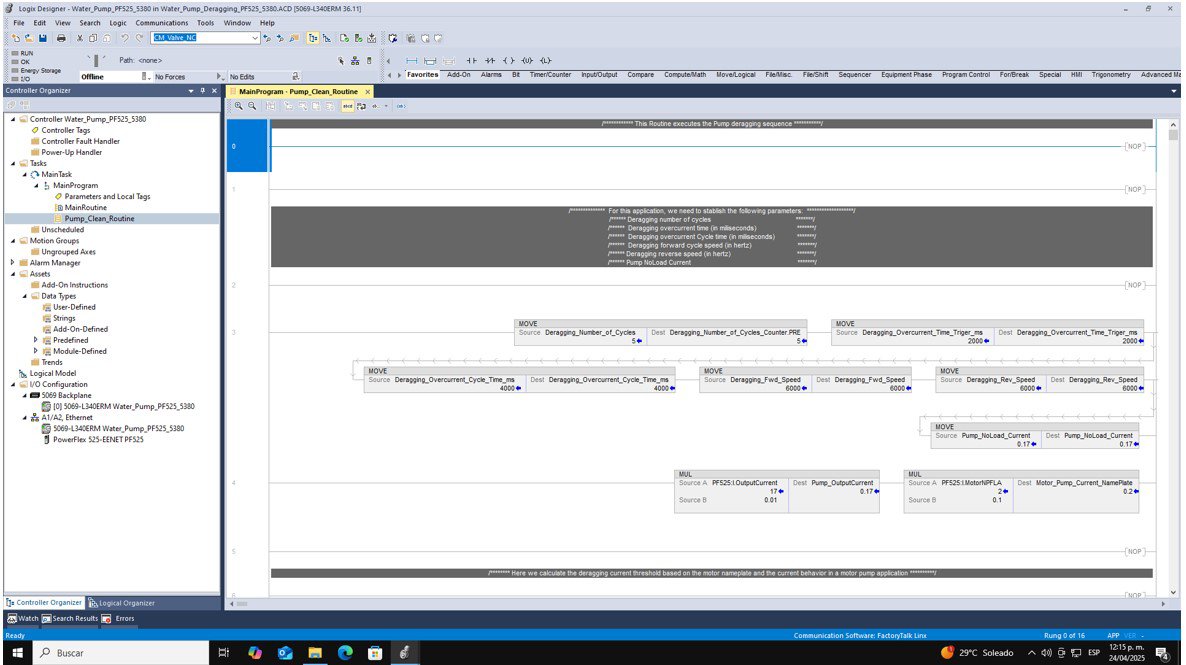Screen dimensions: 1186x665
Task: Open the Logic menu
Action: (118, 23)
